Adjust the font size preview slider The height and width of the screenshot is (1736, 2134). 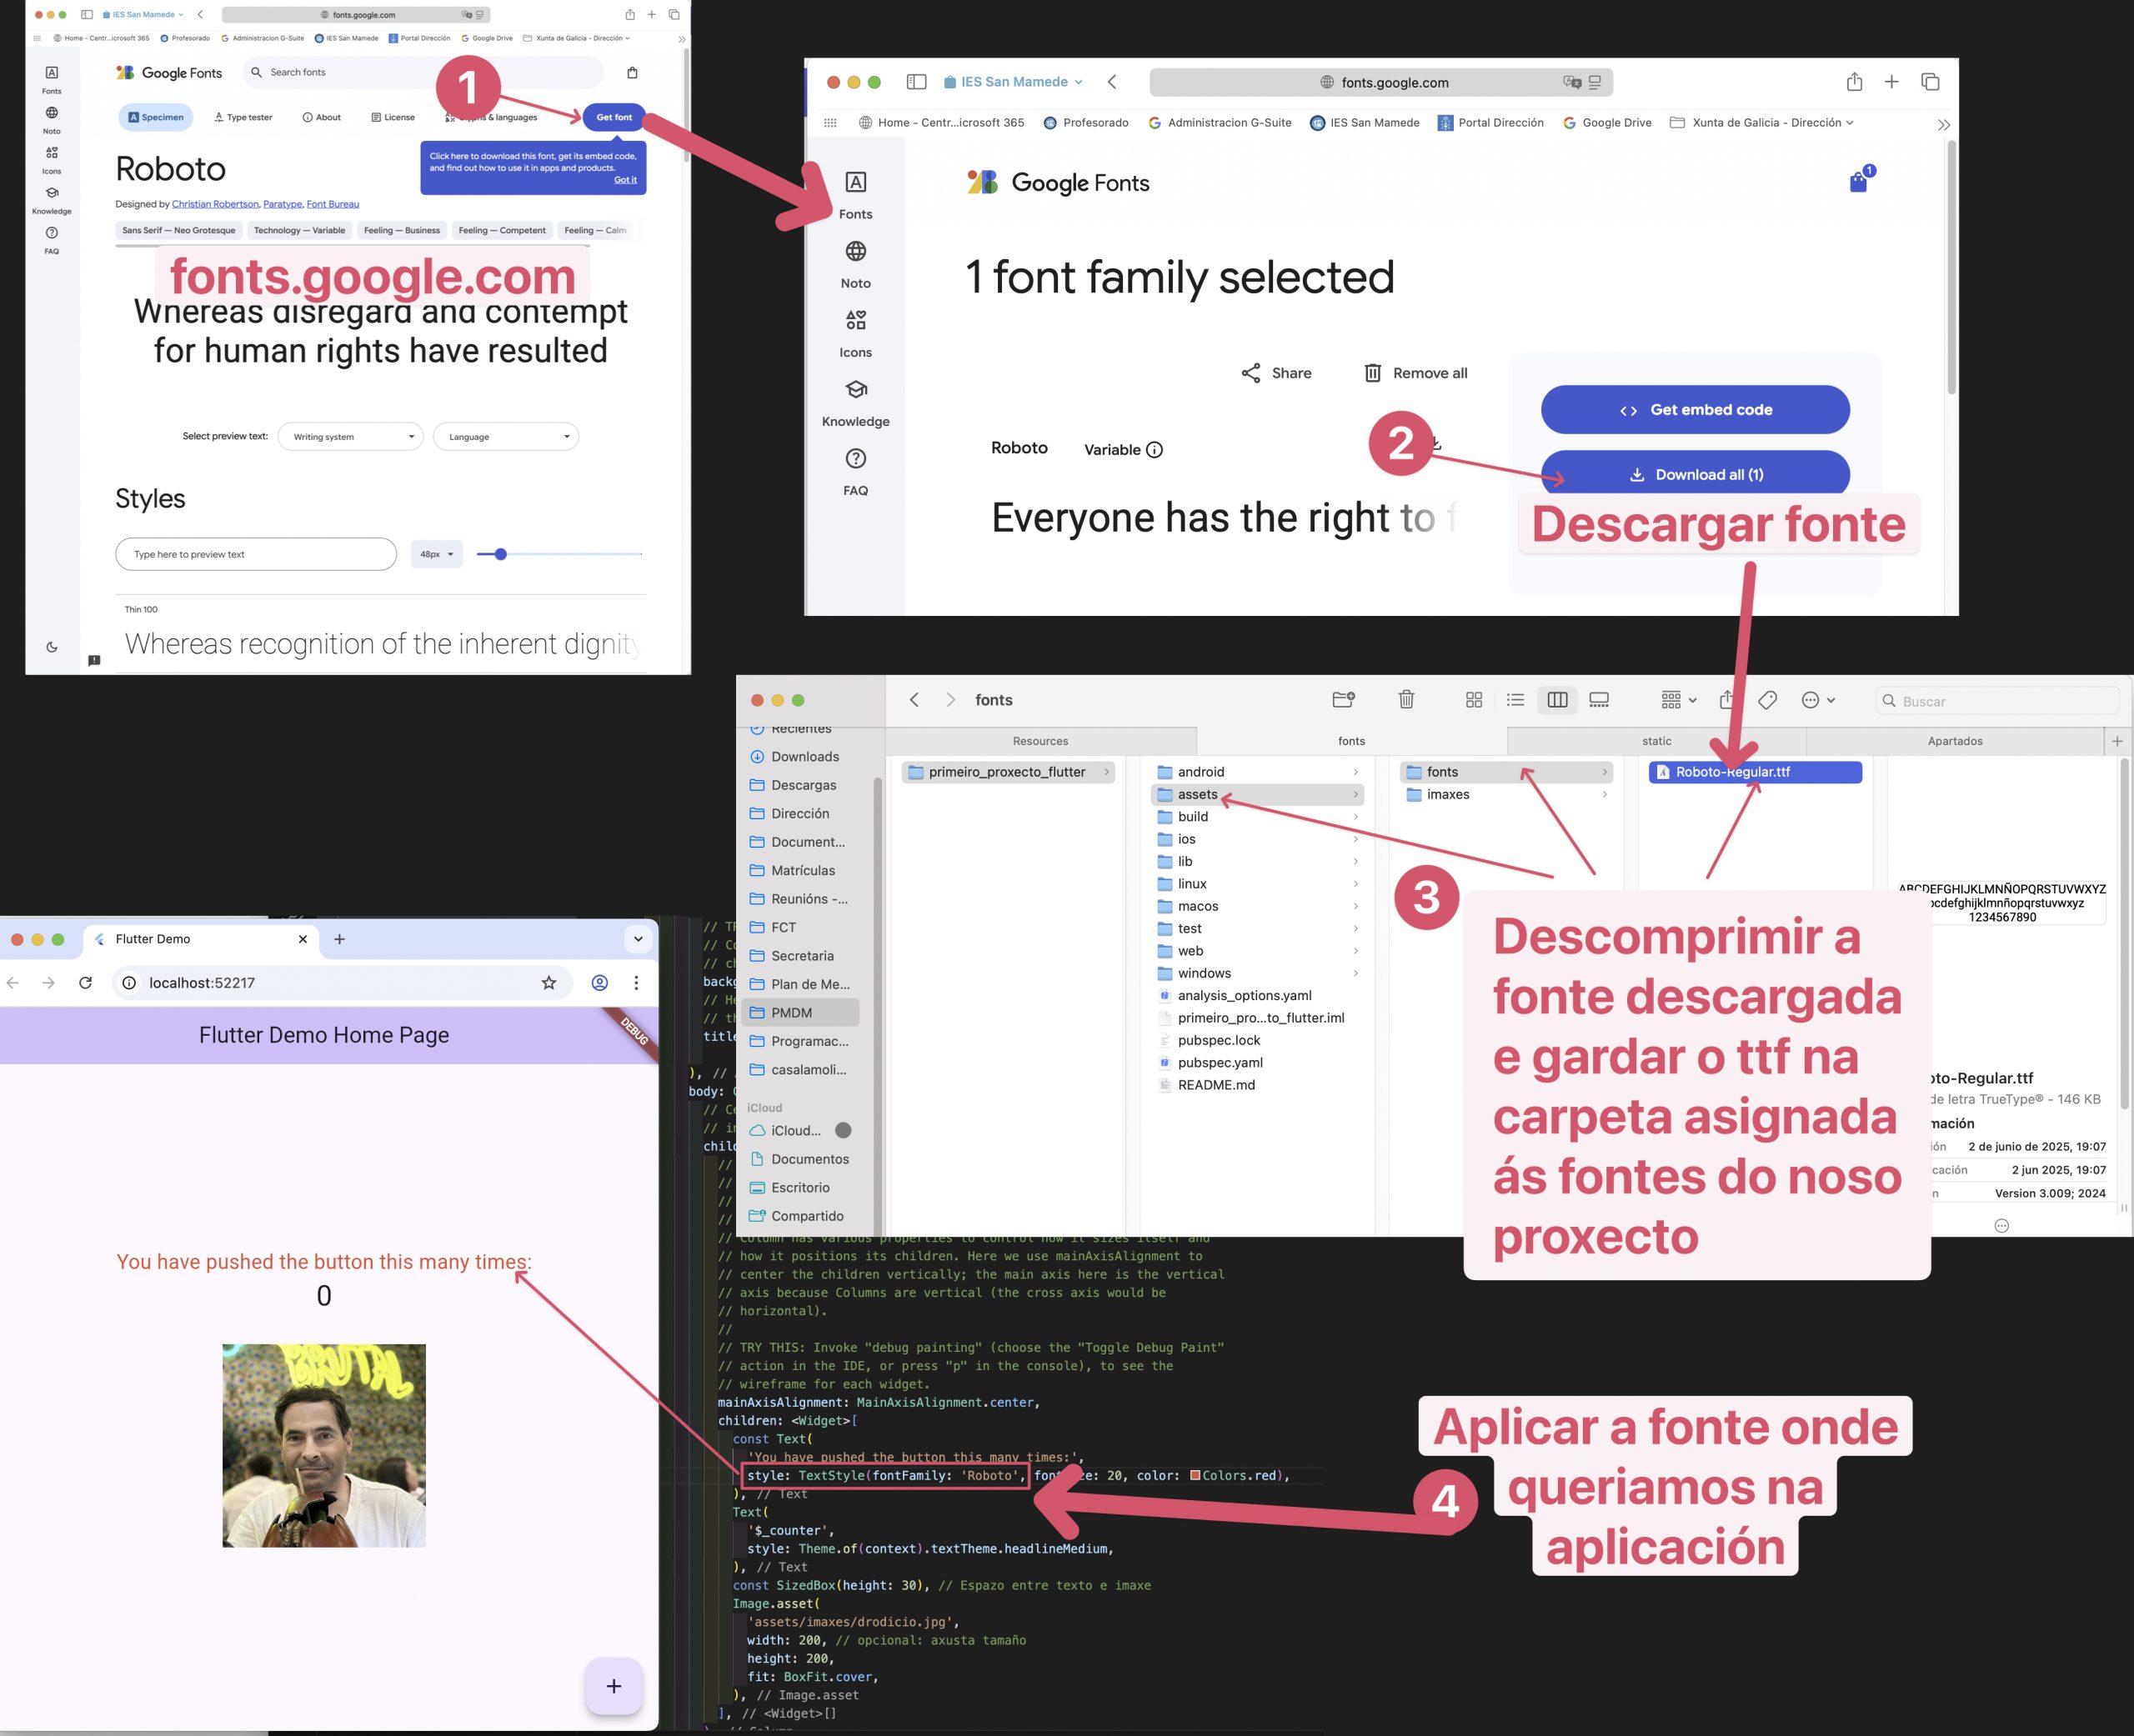501,554
